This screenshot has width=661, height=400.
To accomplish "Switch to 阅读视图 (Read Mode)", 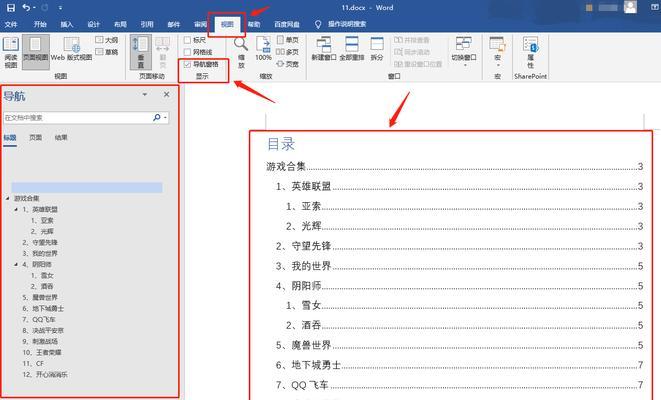I will (x=11, y=52).
